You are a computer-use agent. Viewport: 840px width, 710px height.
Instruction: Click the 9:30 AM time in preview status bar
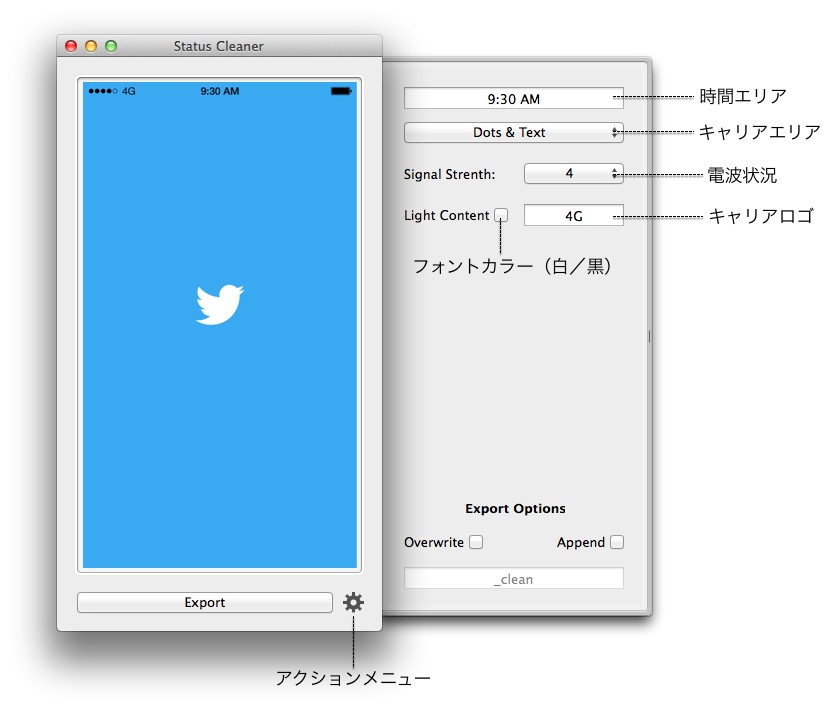[x=220, y=91]
